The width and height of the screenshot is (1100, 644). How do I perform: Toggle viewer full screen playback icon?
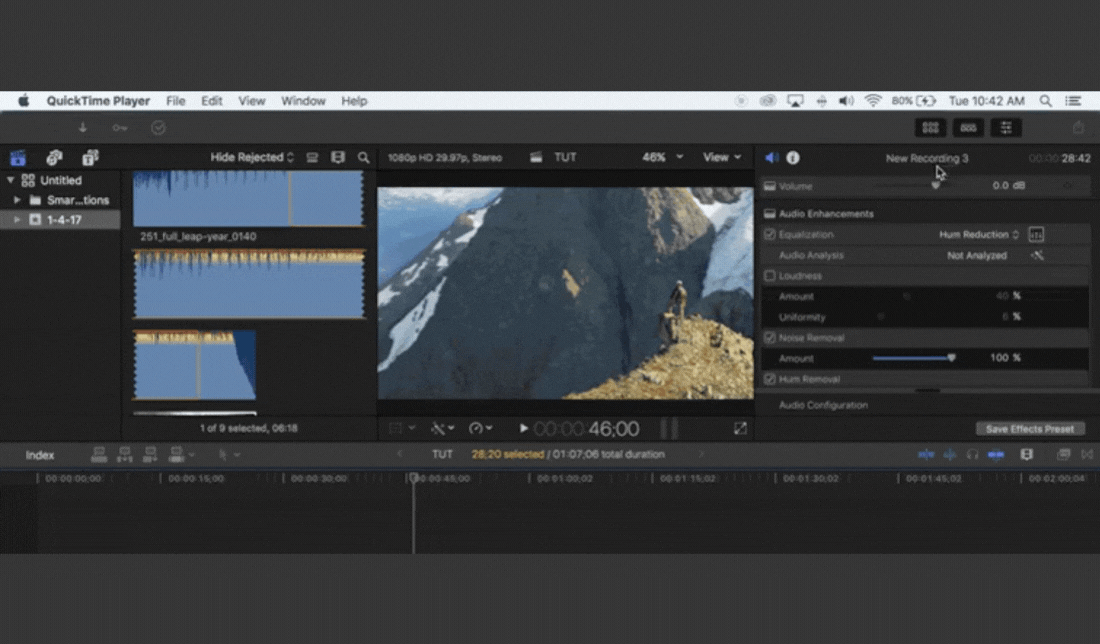coord(740,428)
